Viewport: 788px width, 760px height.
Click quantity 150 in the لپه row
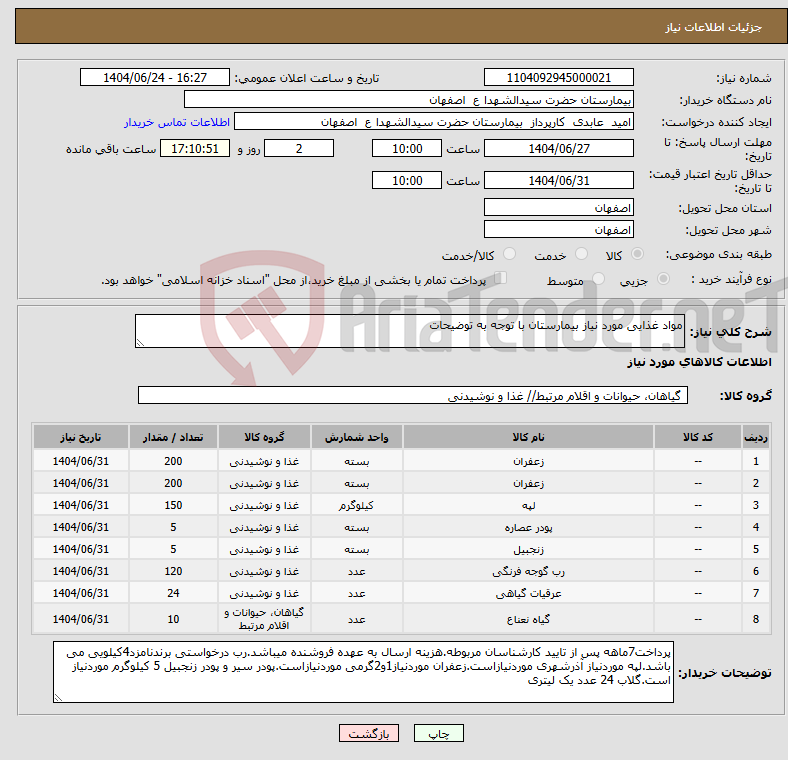173,505
